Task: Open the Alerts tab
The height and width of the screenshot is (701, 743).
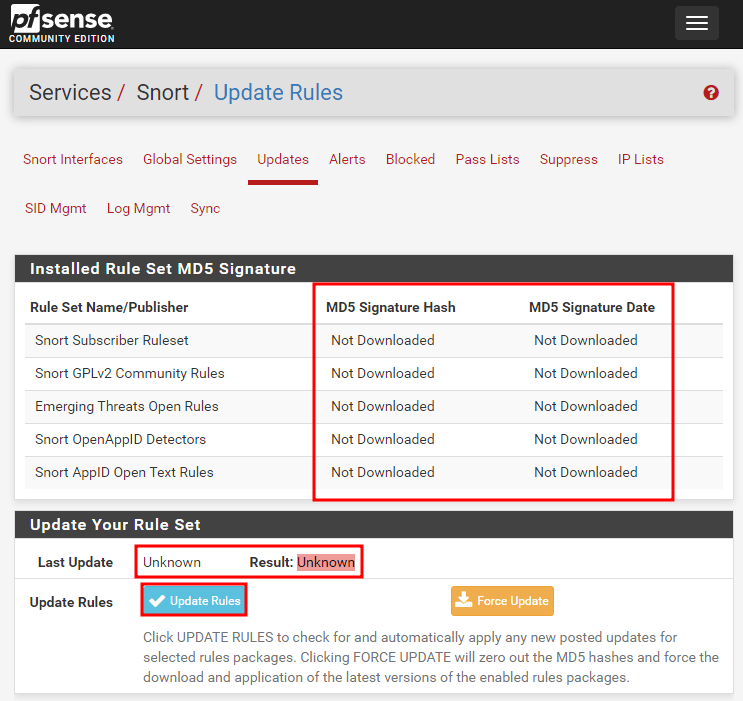Action: (347, 159)
